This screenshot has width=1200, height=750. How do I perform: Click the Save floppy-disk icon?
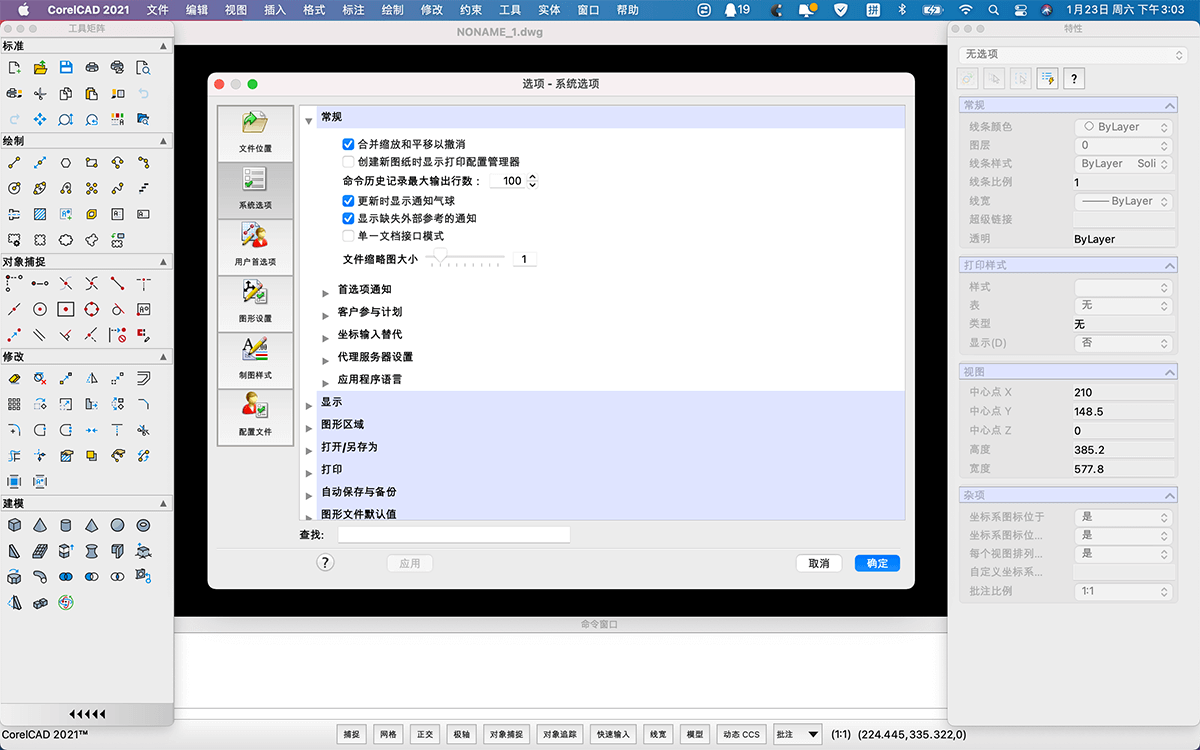tap(66, 68)
